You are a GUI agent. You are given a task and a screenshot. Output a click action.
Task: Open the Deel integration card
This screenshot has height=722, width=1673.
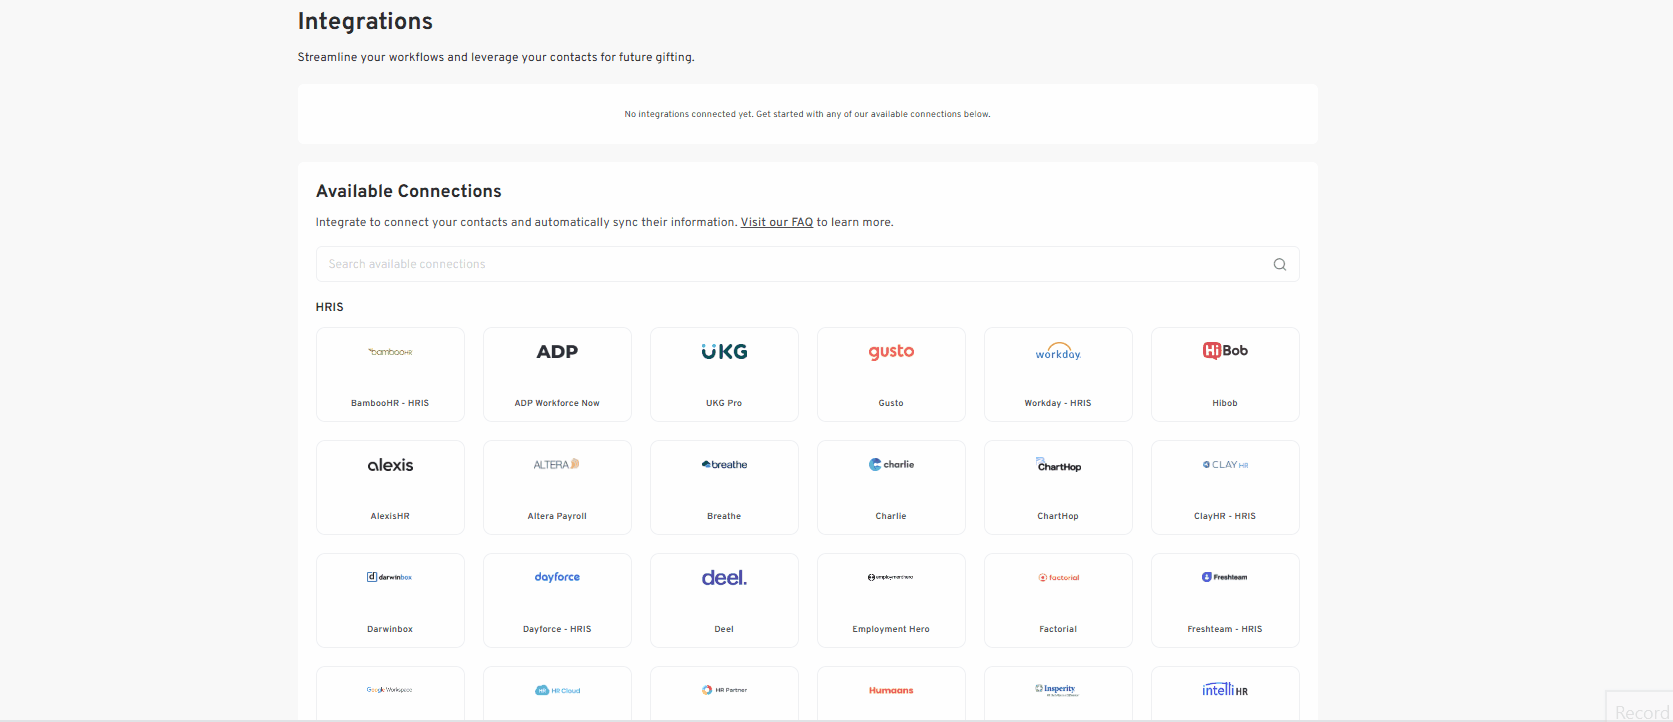pyautogui.click(x=724, y=600)
